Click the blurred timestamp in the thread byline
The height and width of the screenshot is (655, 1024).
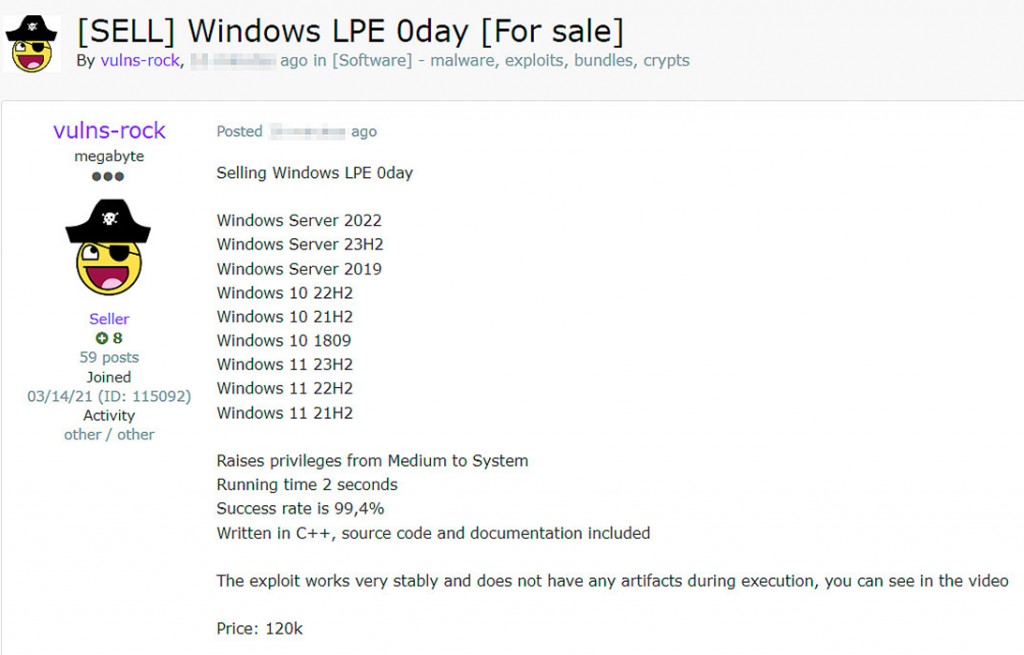pyautogui.click(x=232, y=60)
